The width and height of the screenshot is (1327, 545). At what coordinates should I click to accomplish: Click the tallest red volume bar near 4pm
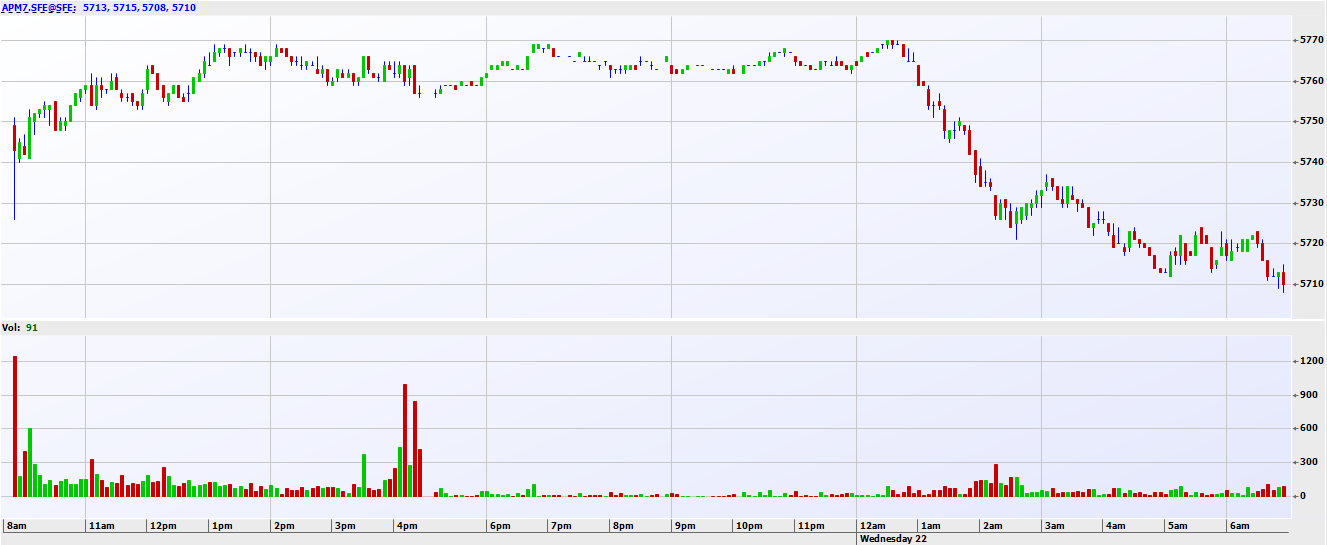coord(405,440)
